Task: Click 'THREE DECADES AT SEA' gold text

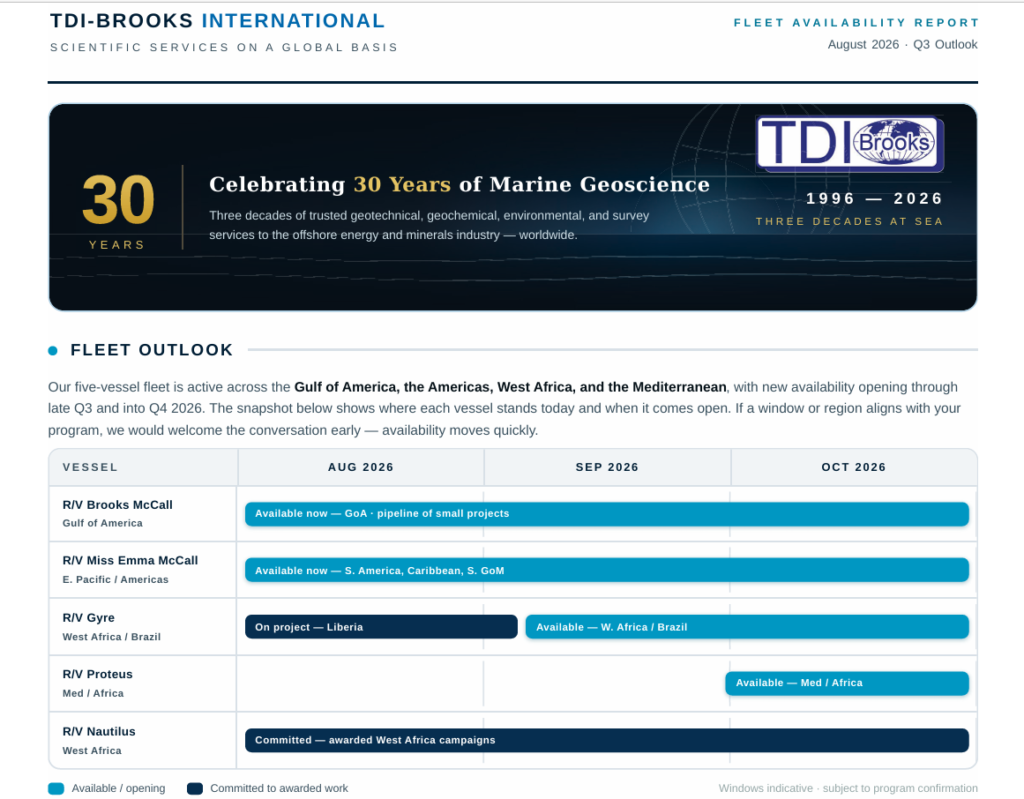Action: 850,221
